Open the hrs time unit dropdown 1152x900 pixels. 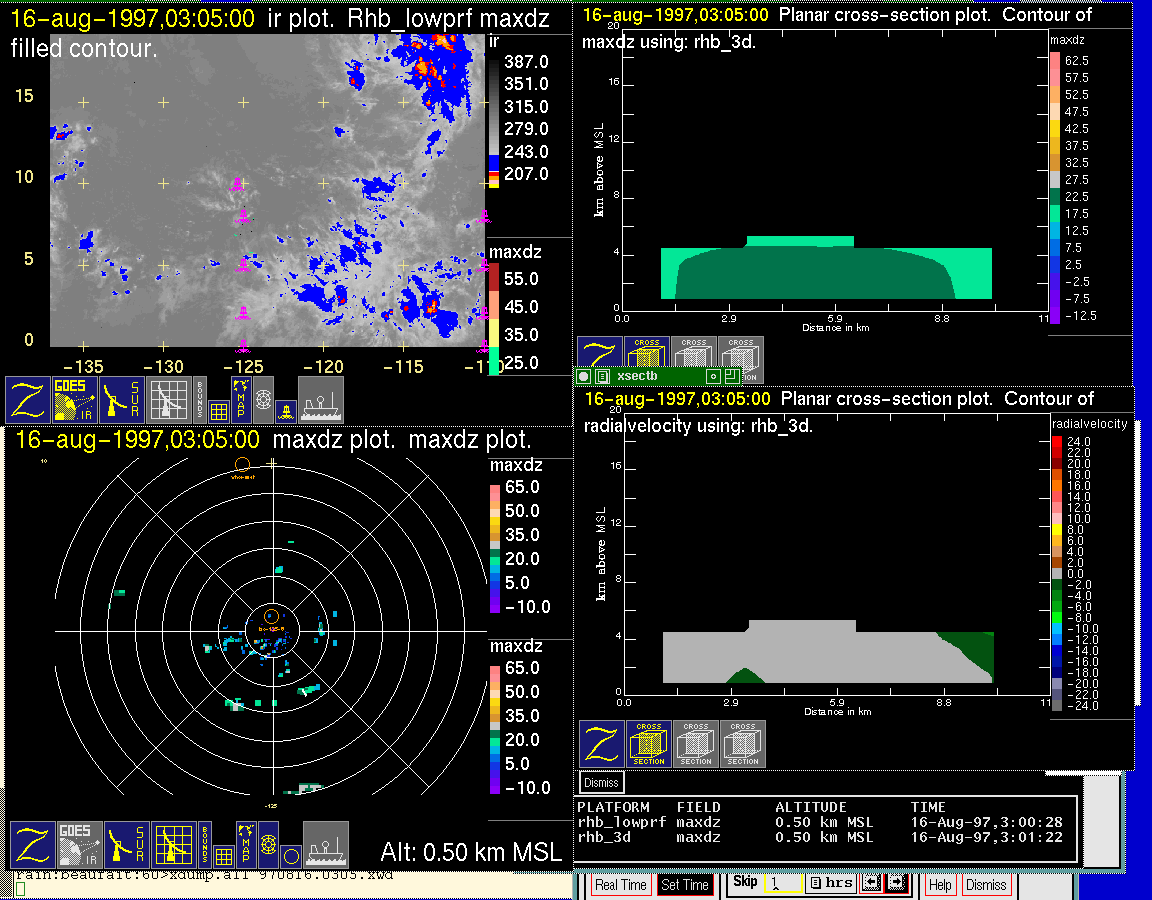pos(830,884)
